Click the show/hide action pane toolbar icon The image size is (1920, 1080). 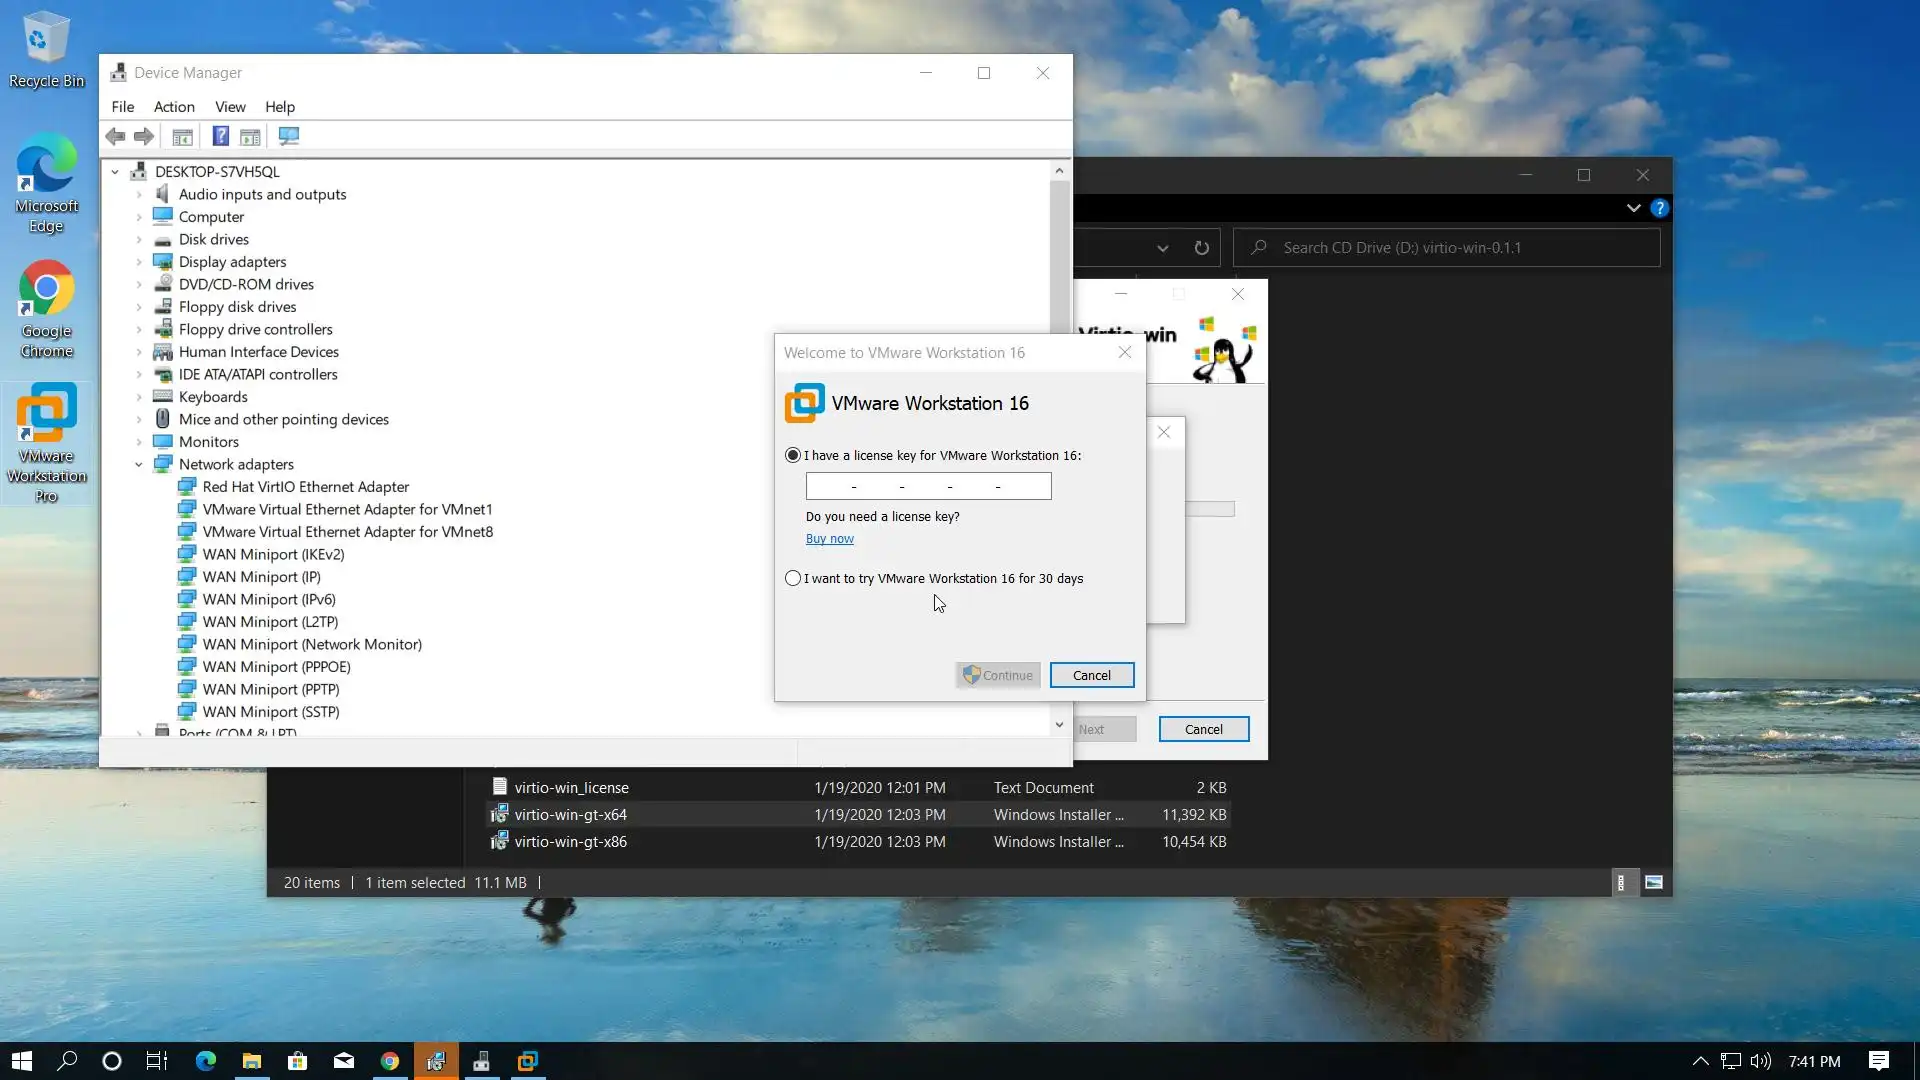250,136
